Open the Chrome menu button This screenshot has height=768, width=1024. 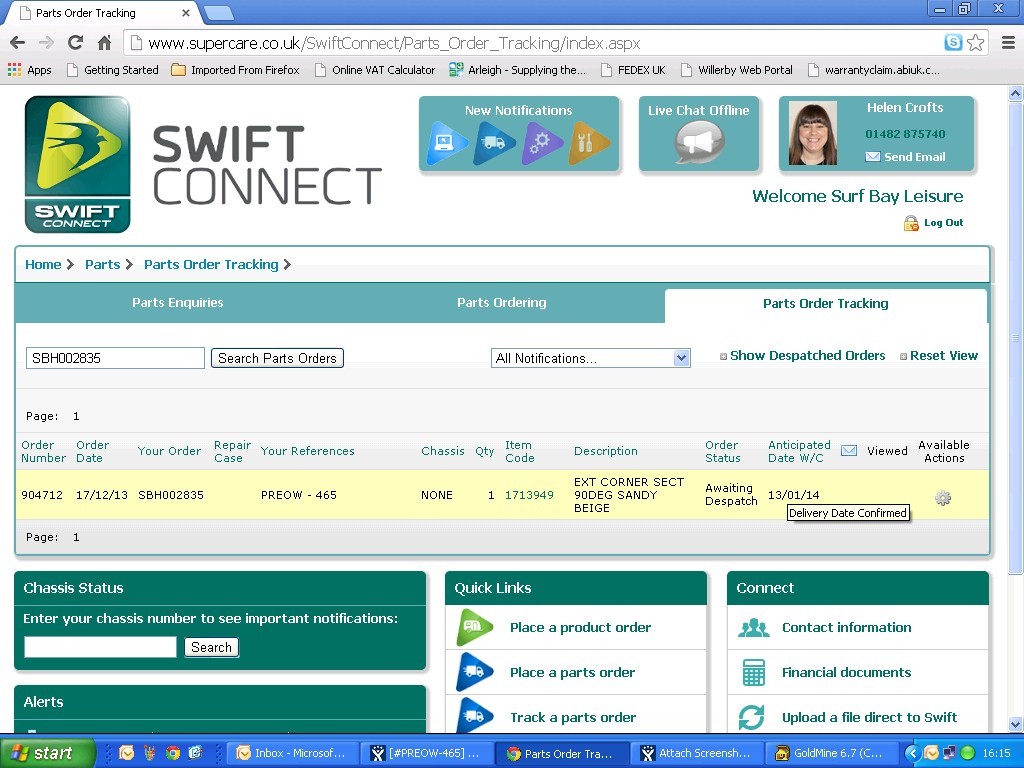(x=1007, y=43)
